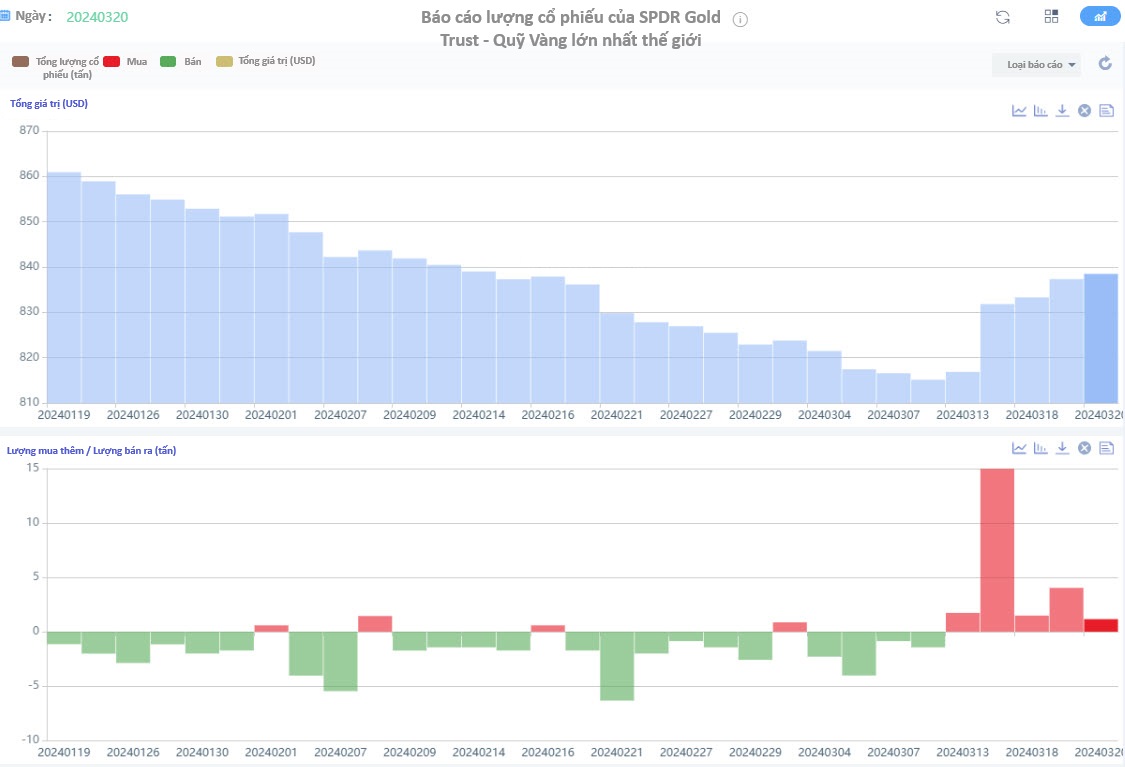This screenshot has width=1125, height=767.
Task: Toggle the Tổng lượng cổ phiếu (tấn) legend
Action: [x=55, y=67]
